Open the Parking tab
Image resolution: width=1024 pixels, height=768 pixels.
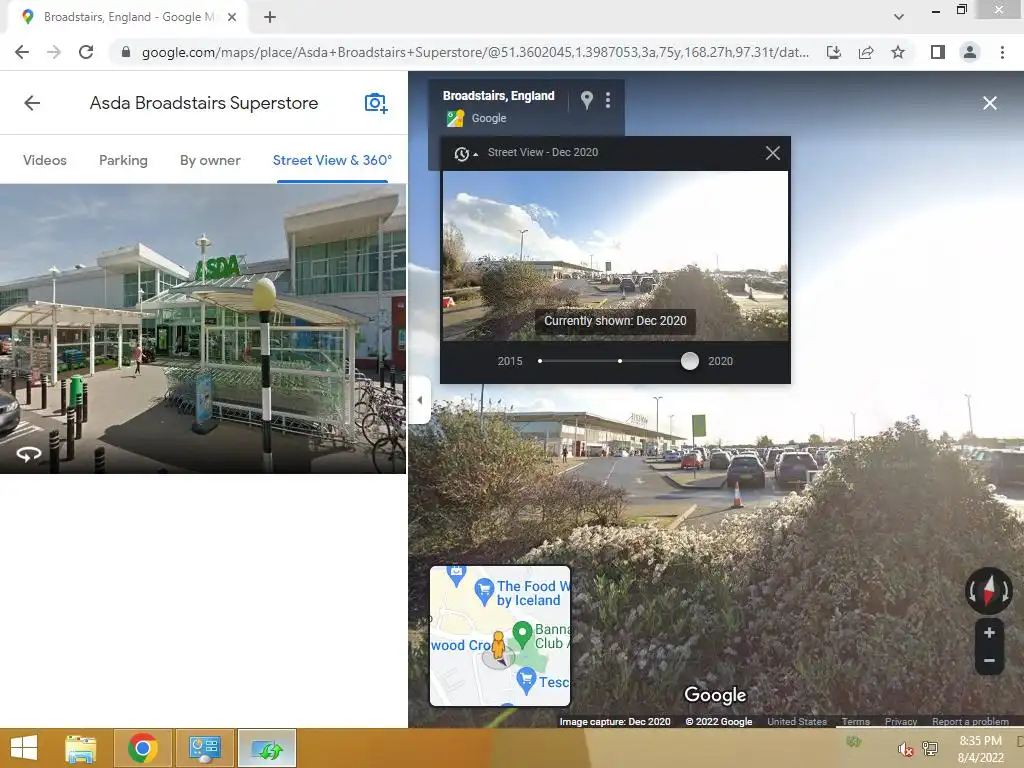(123, 160)
